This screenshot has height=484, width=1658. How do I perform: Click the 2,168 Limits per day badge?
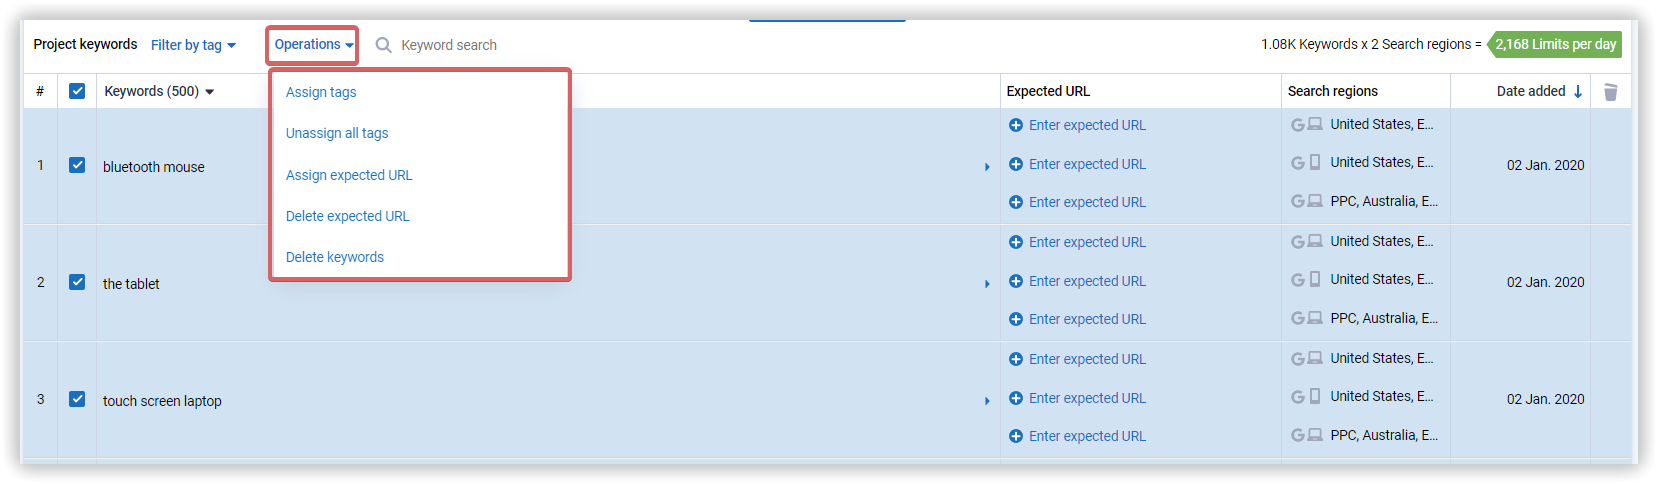coord(1555,44)
